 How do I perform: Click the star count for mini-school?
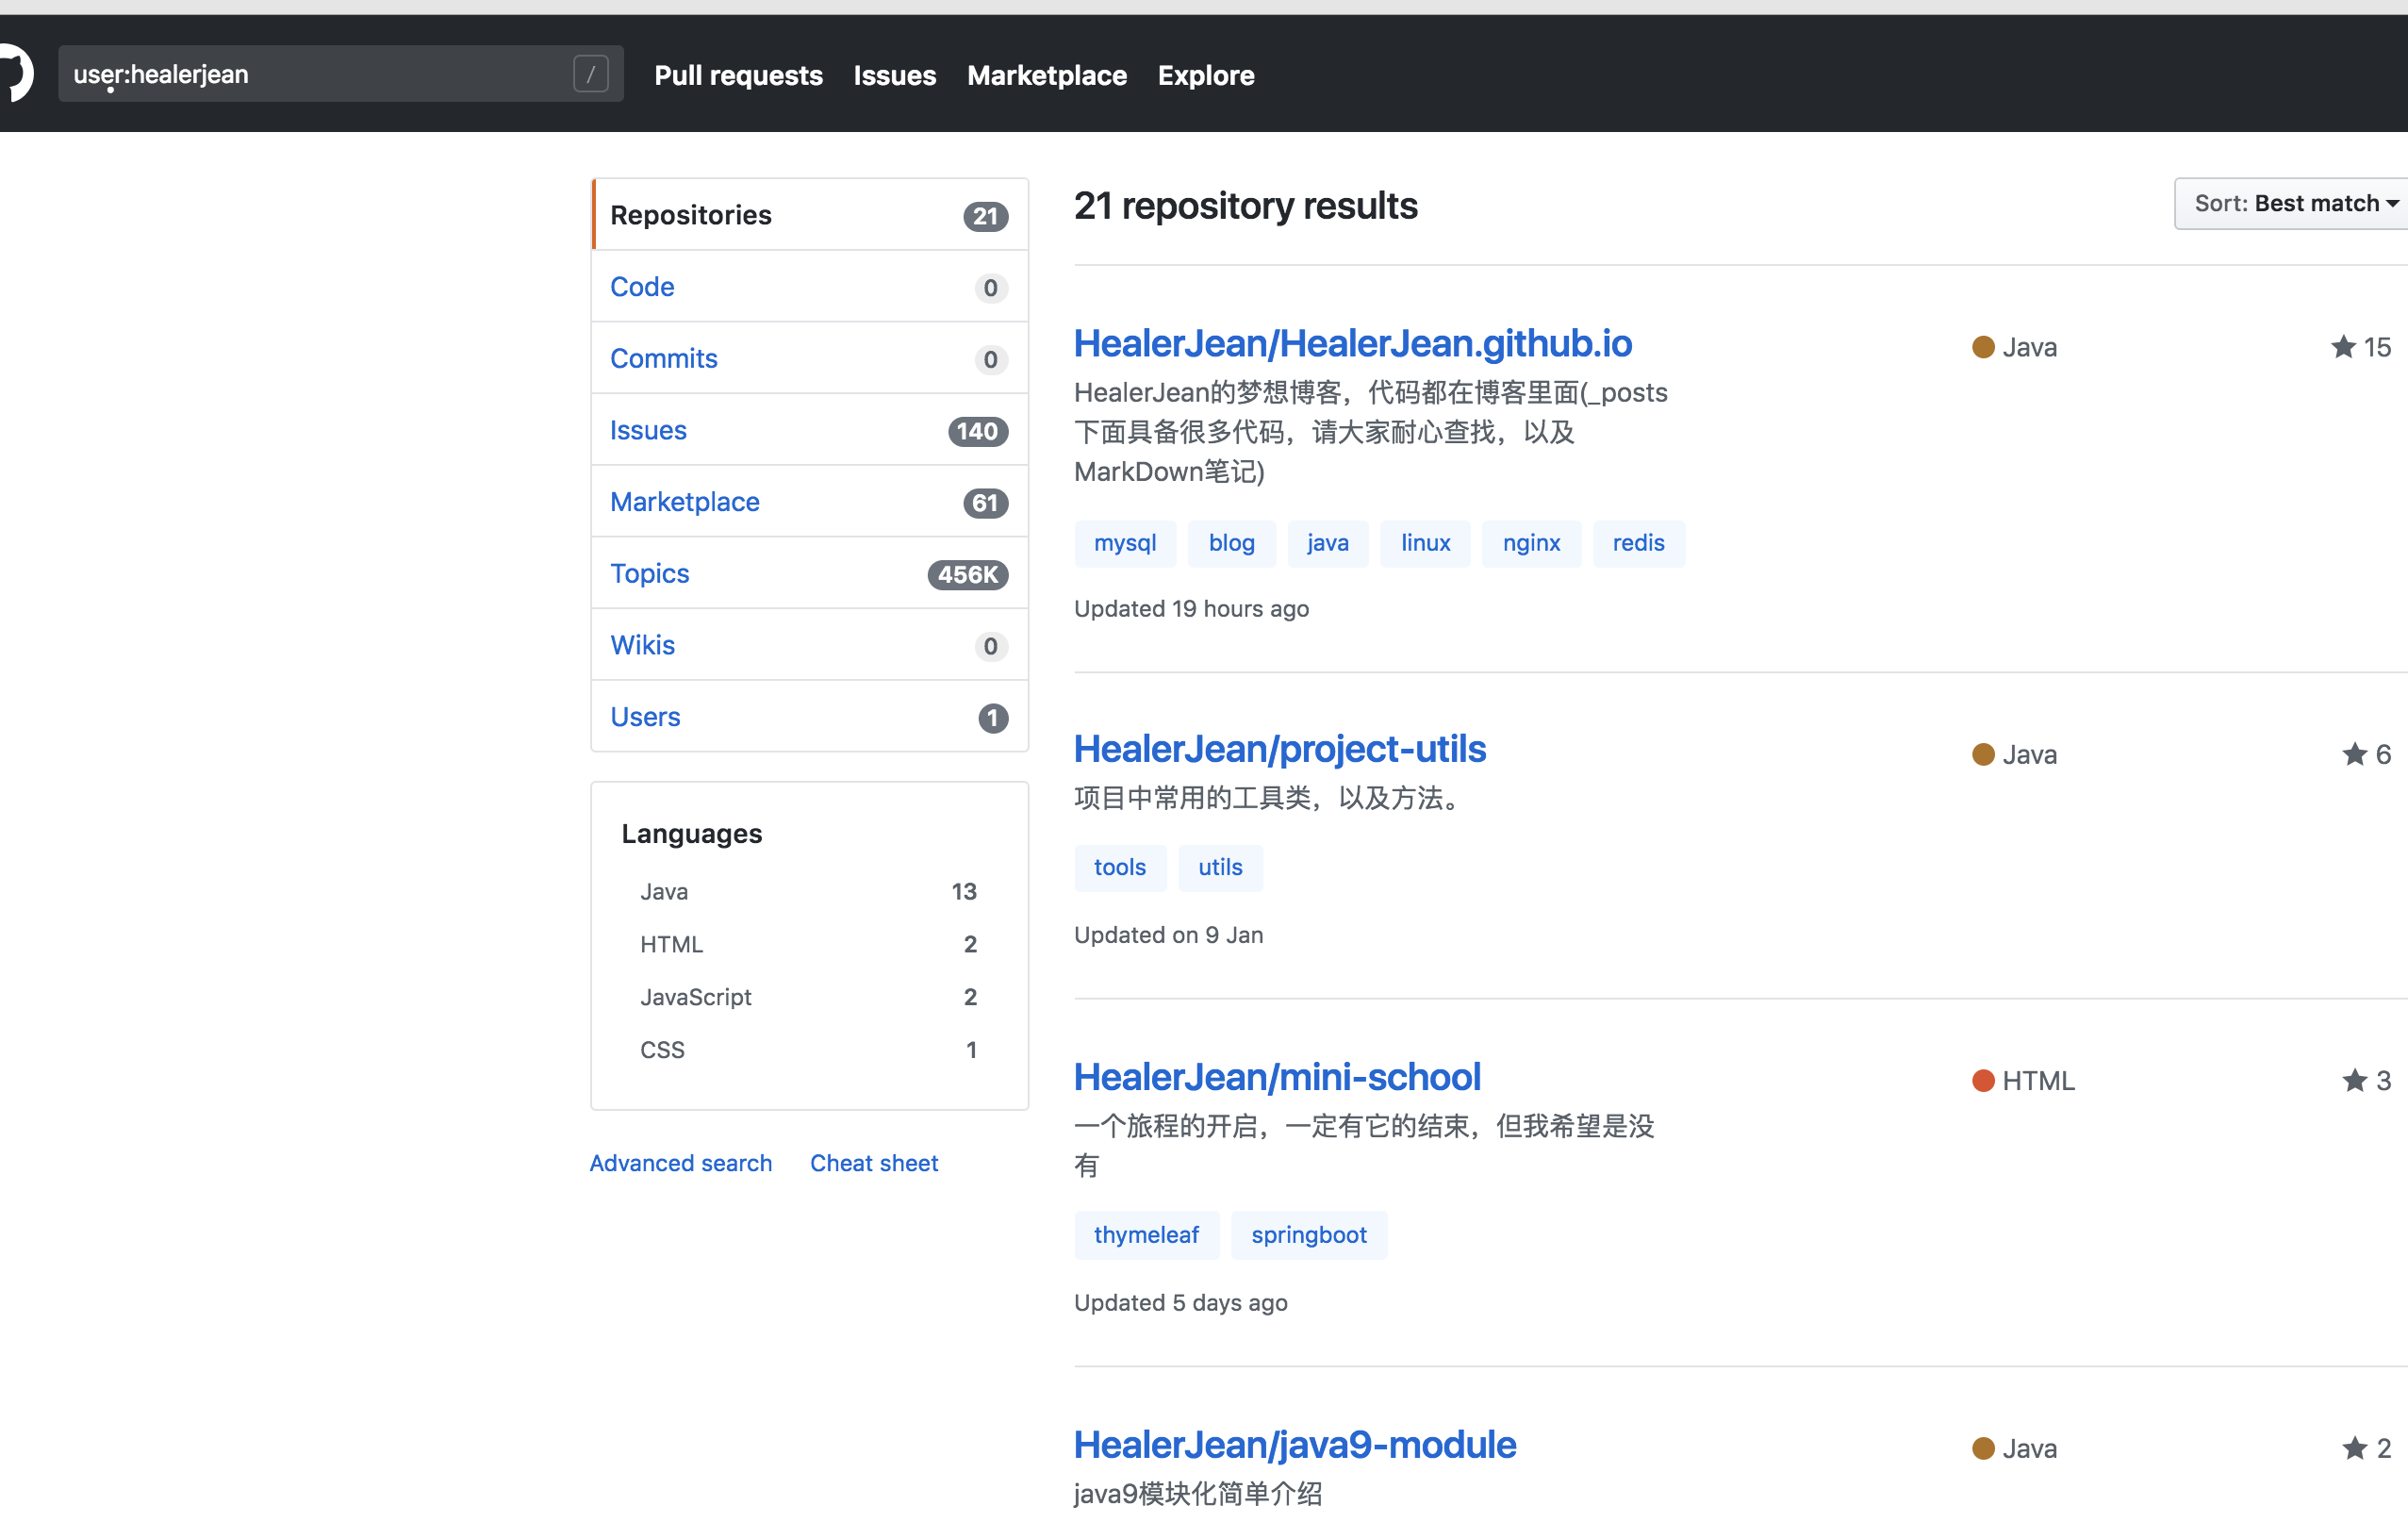(x=2383, y=1080)
